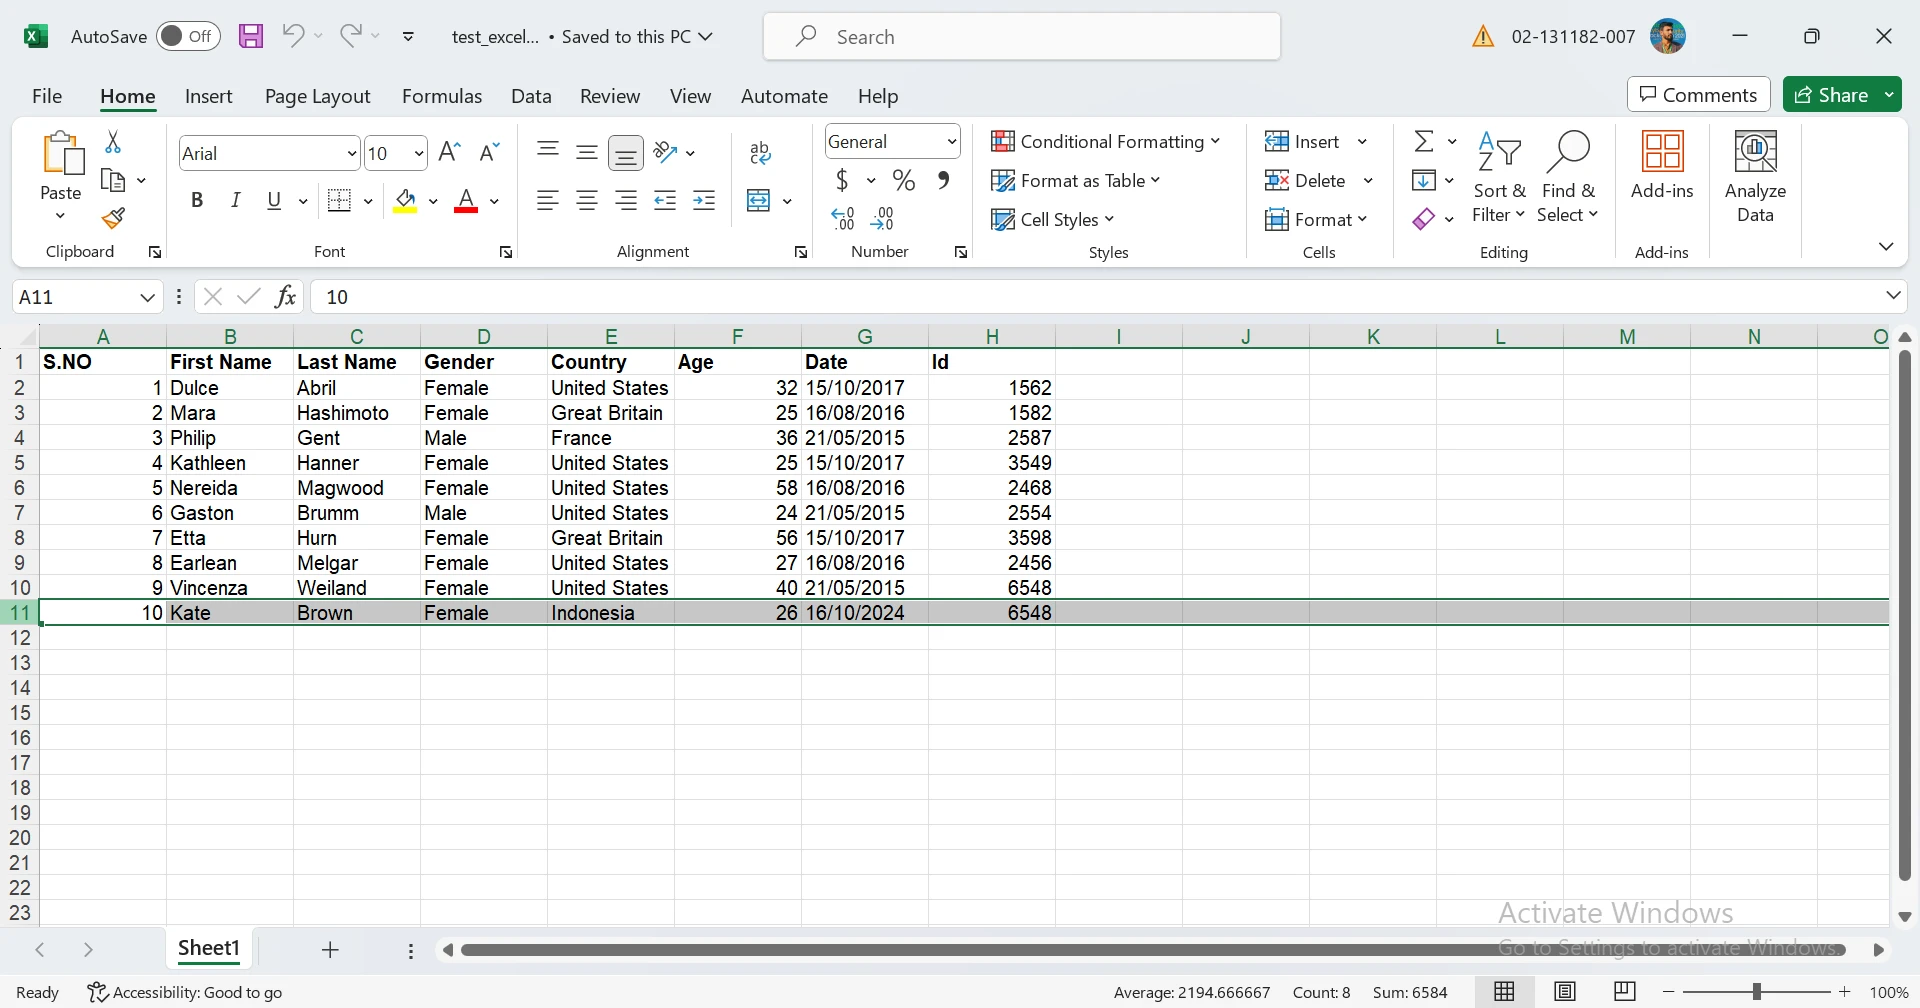Click the green Share button

[1831, 95]
